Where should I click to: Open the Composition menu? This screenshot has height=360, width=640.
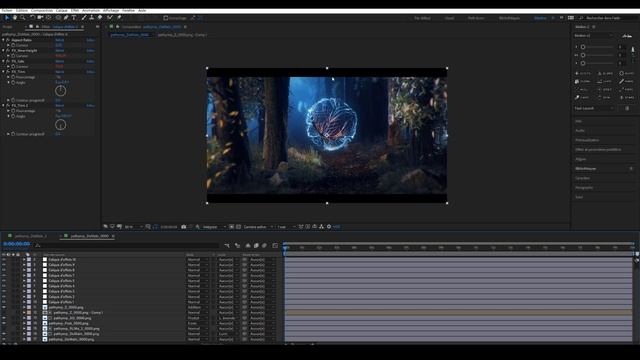tap(42, 10)
